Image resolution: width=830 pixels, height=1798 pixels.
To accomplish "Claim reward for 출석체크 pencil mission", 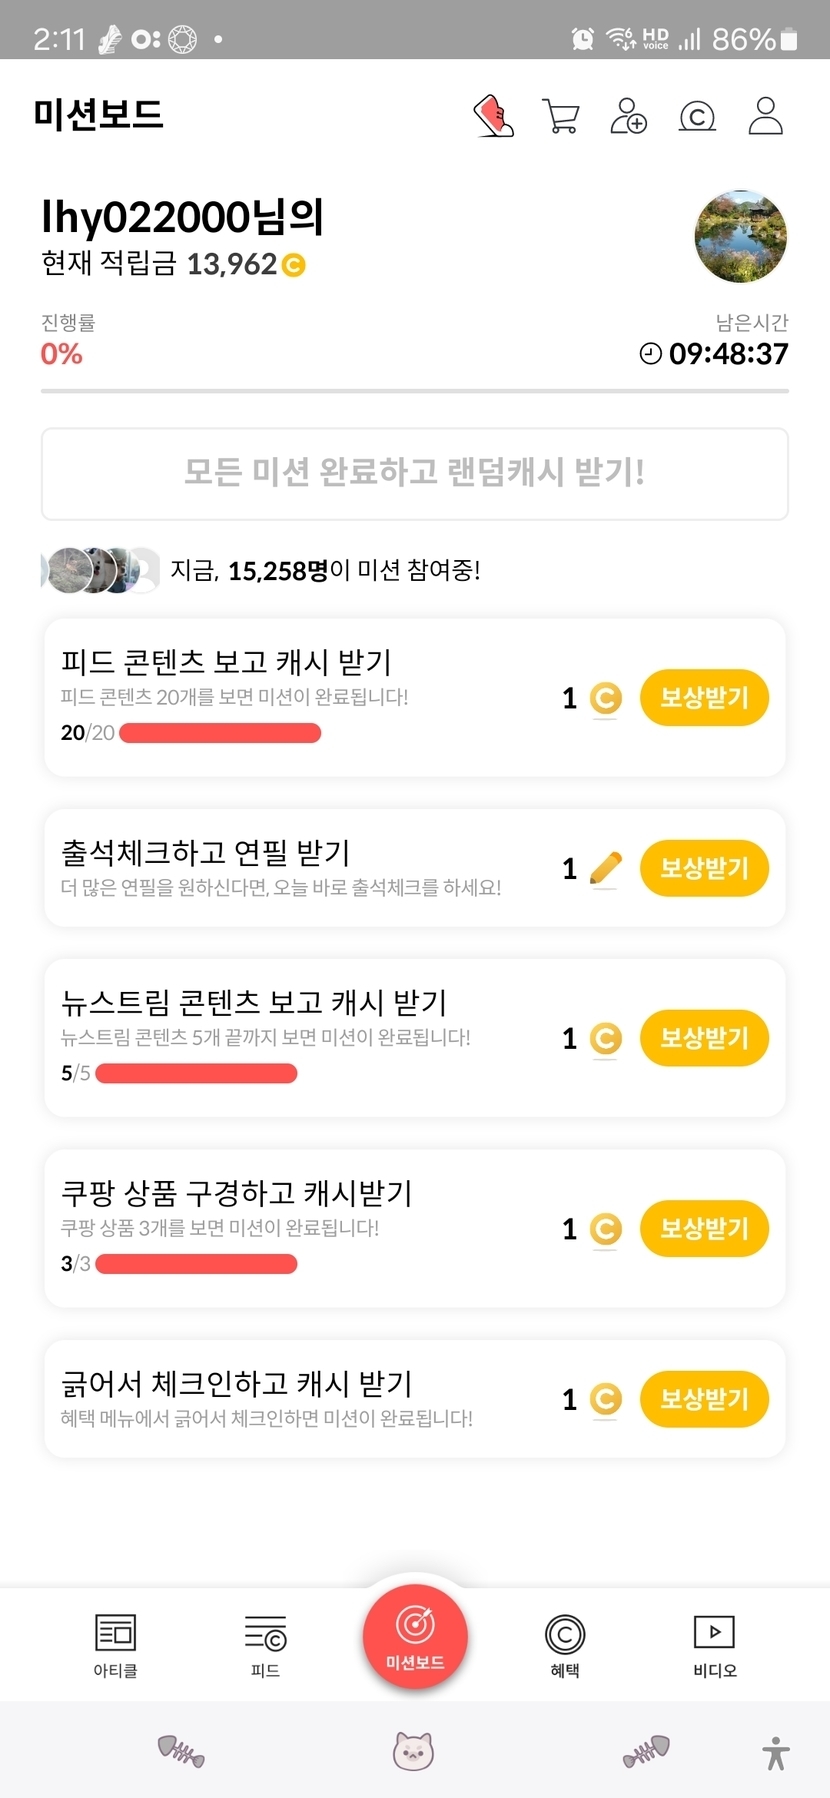I will coord(704,868).
